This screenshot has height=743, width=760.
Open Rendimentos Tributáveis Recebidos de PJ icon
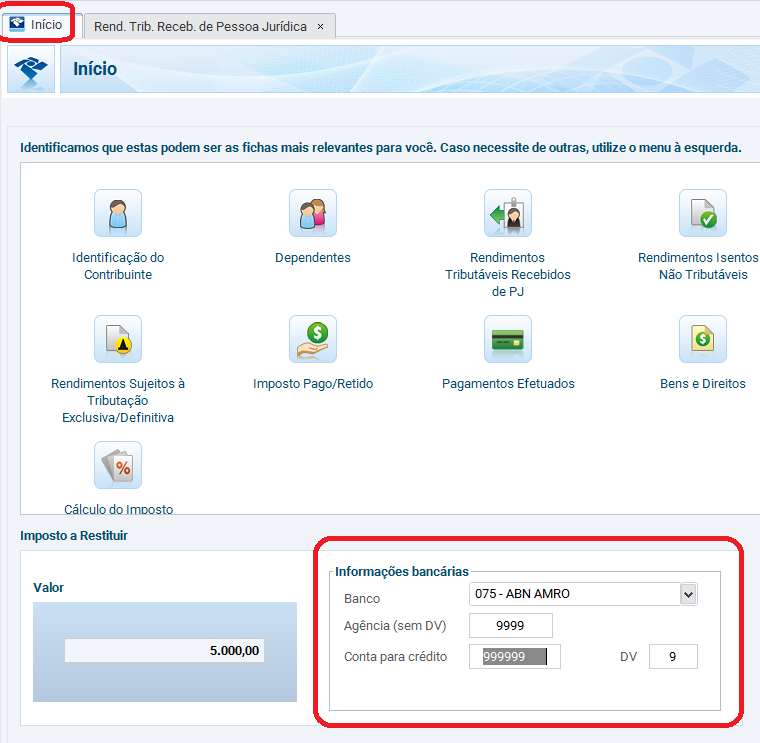(507, 213)
